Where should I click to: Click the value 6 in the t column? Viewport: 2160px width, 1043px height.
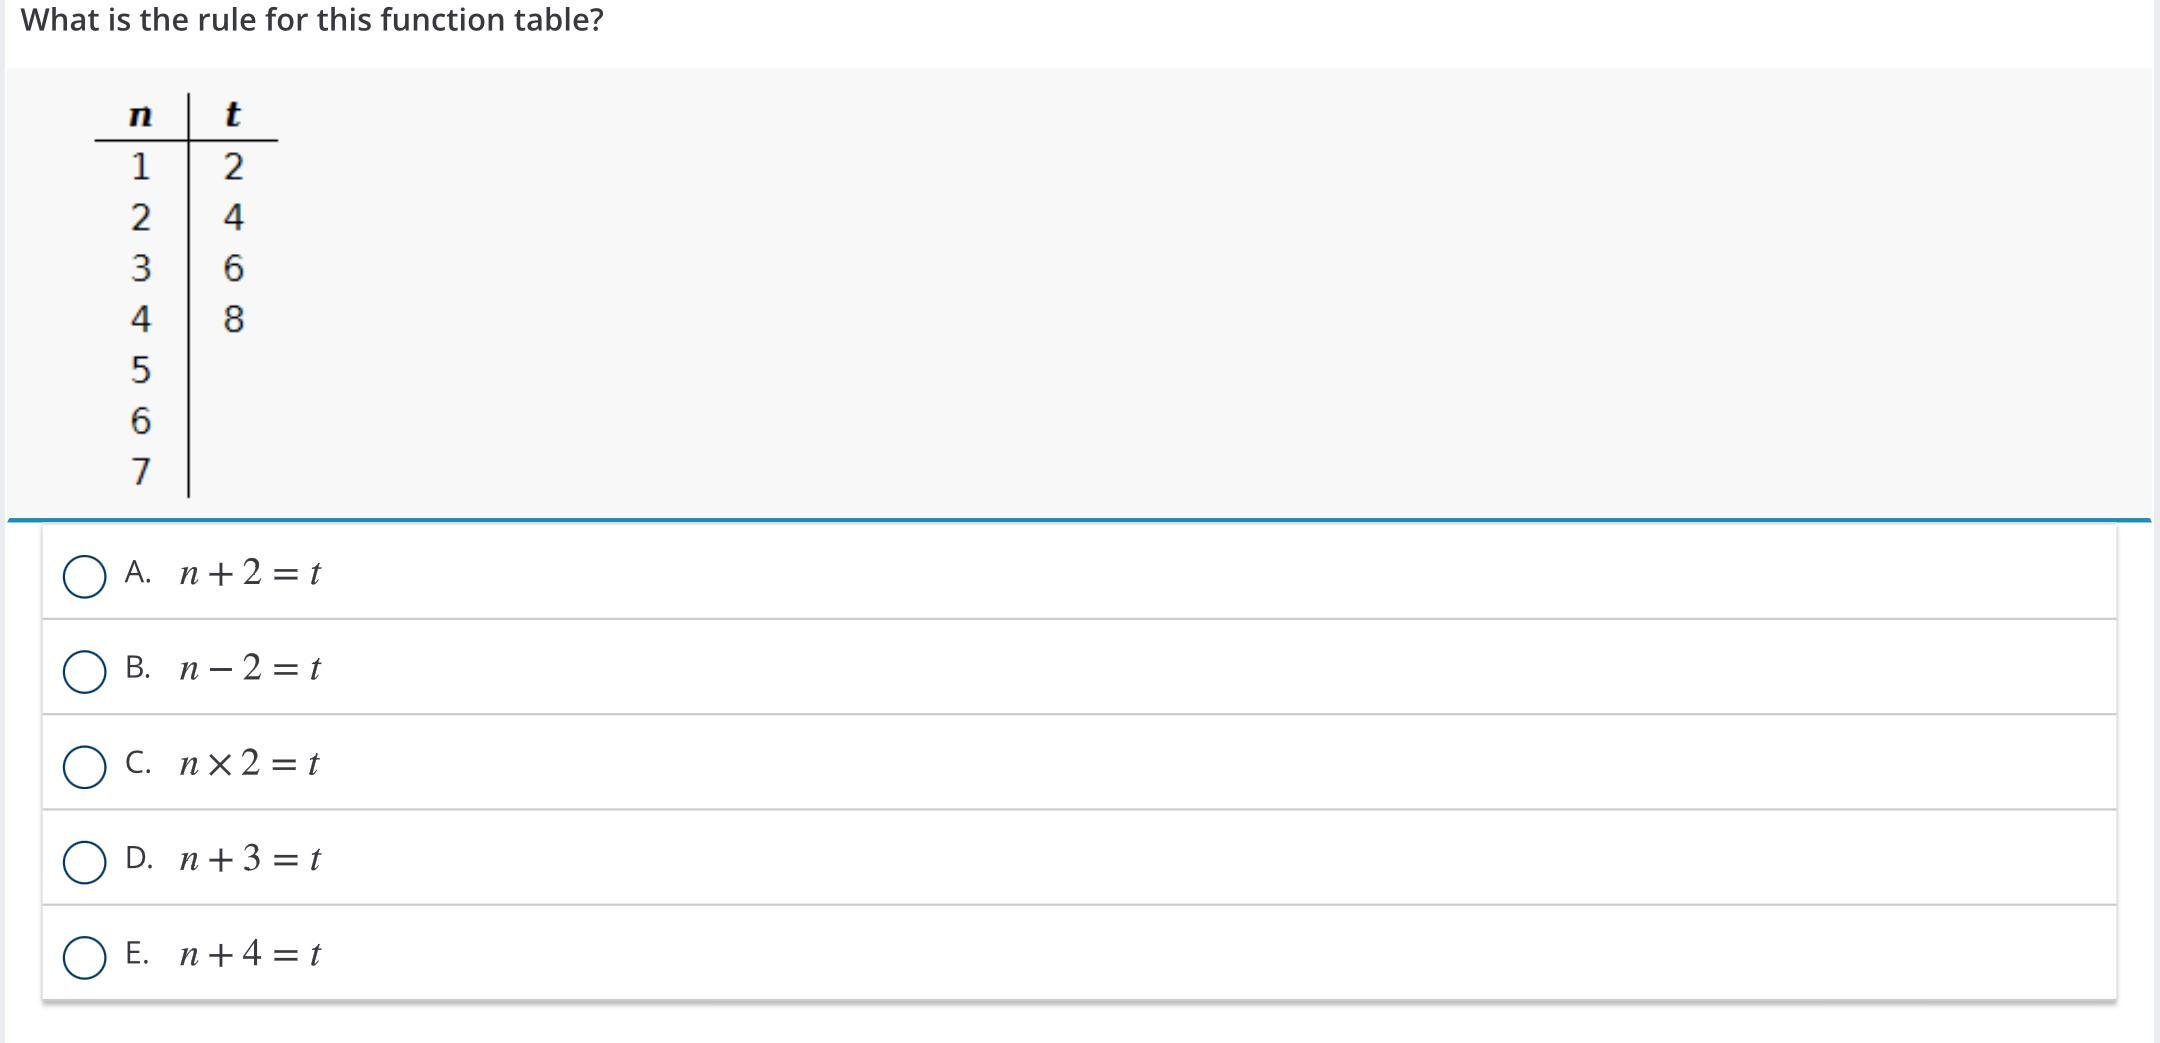click(233, 268)
